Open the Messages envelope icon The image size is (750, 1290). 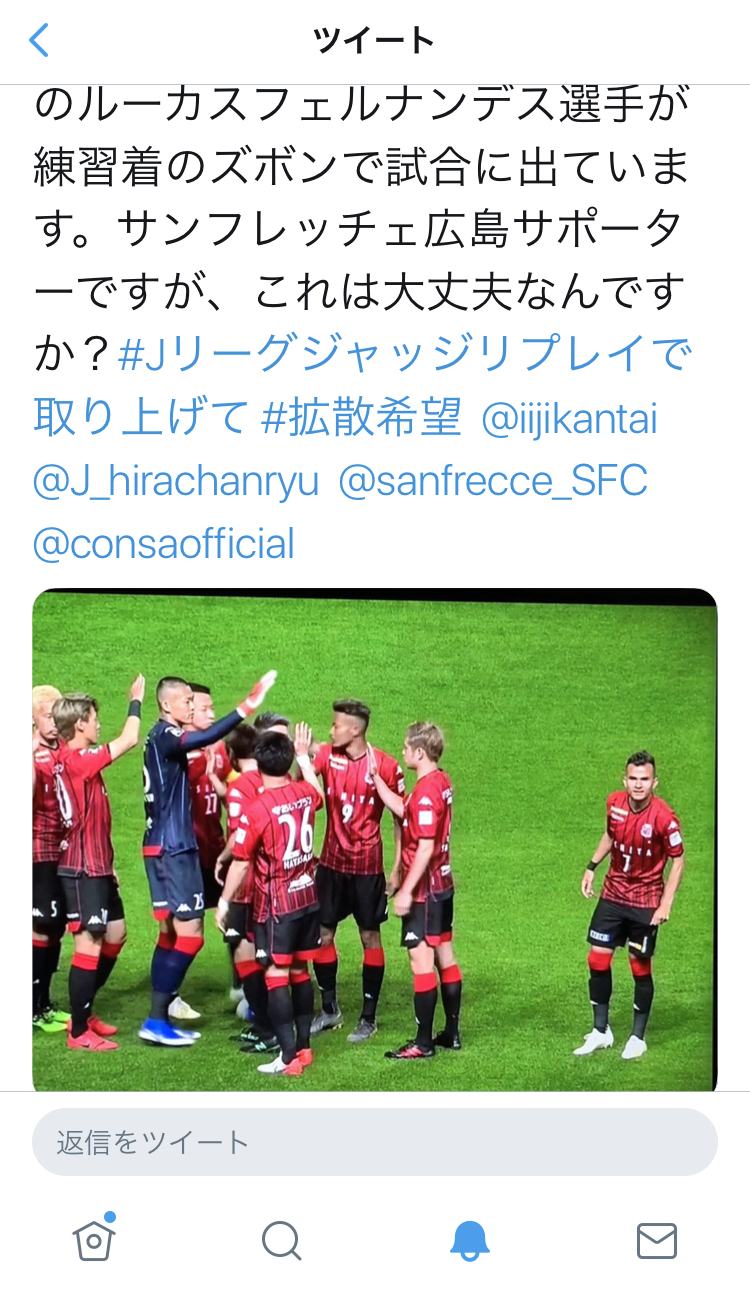click(657, 1241)
